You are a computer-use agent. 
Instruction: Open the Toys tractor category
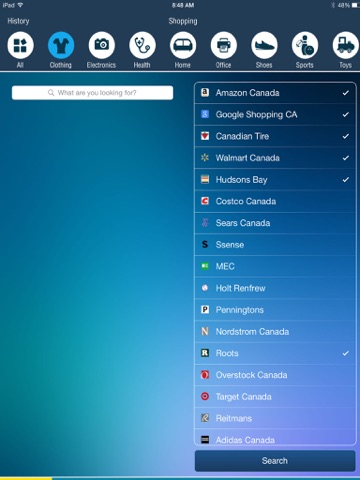(x=346, y=45)
